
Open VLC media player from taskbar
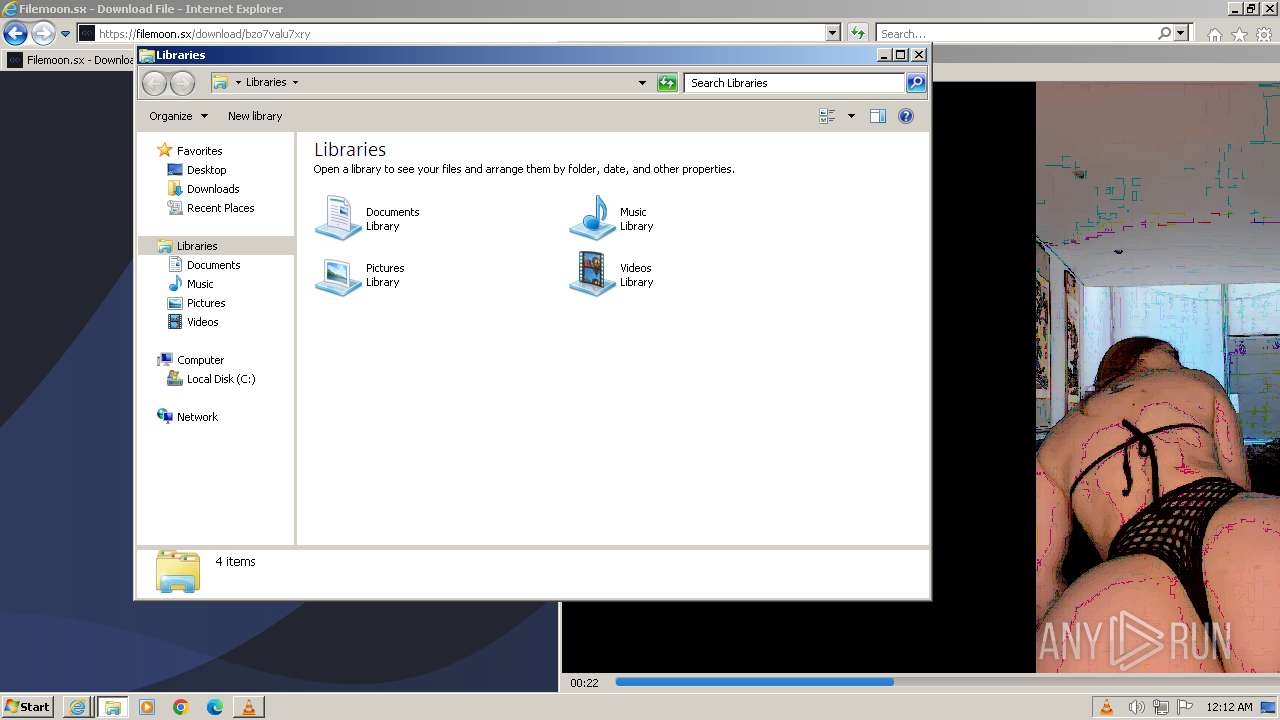(248, 707)
